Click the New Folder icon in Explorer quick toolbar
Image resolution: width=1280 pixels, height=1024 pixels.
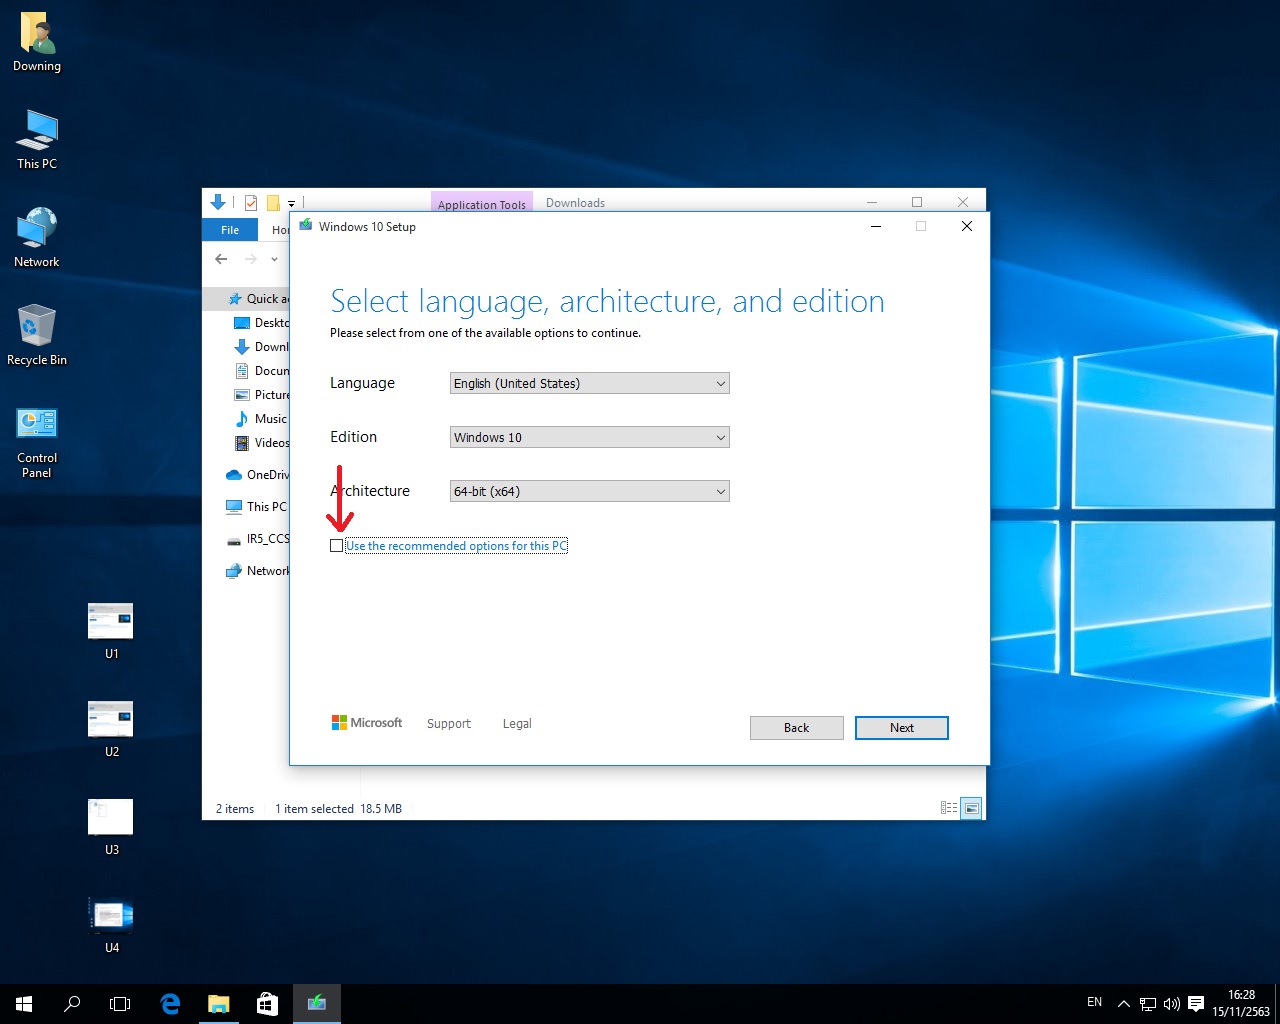tap(272, 203)
